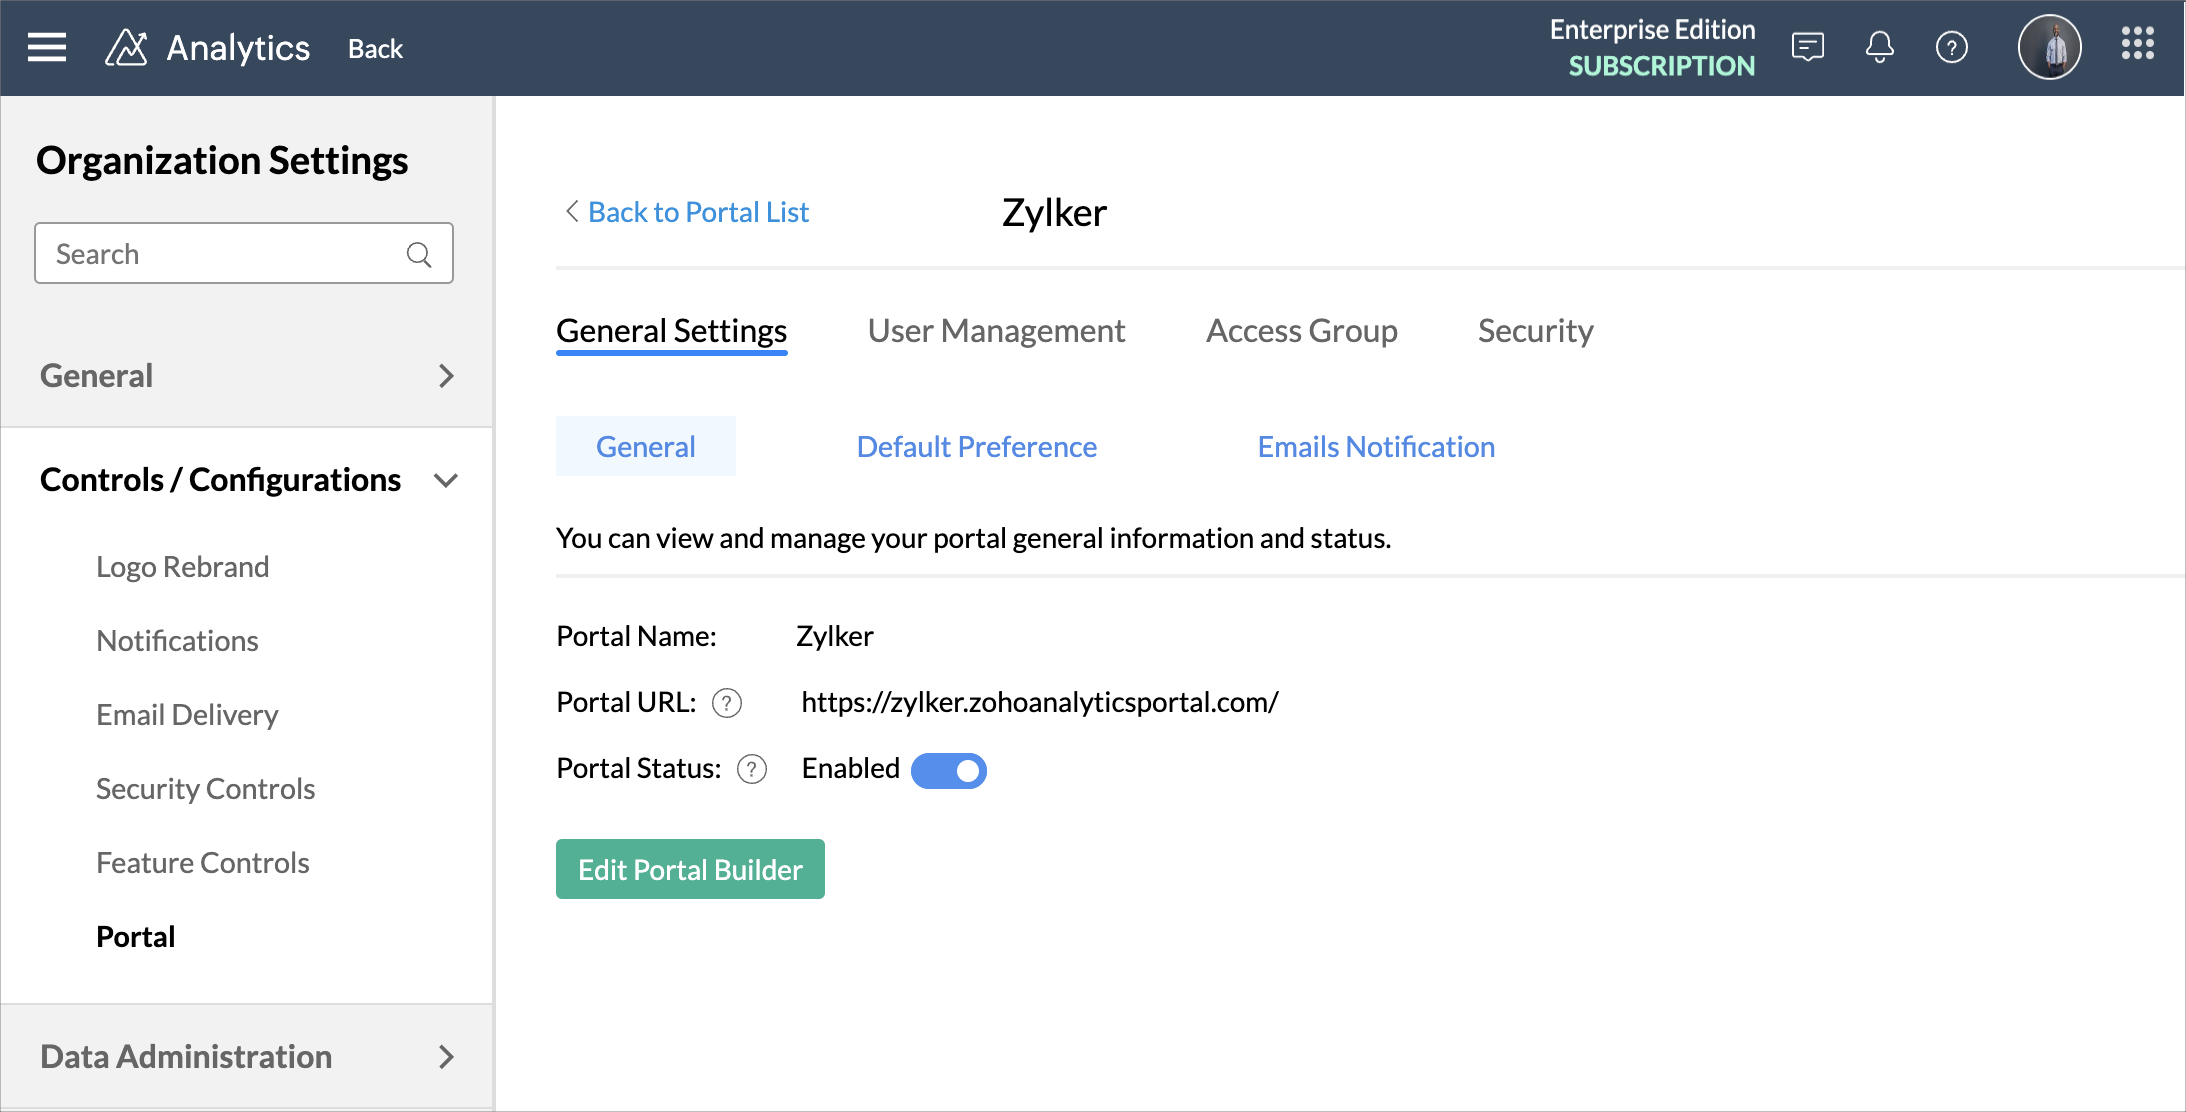Viewport: 2186px width, 1112px height.
Task: Select the General sub-tab
Action: [x=646, y=446]
